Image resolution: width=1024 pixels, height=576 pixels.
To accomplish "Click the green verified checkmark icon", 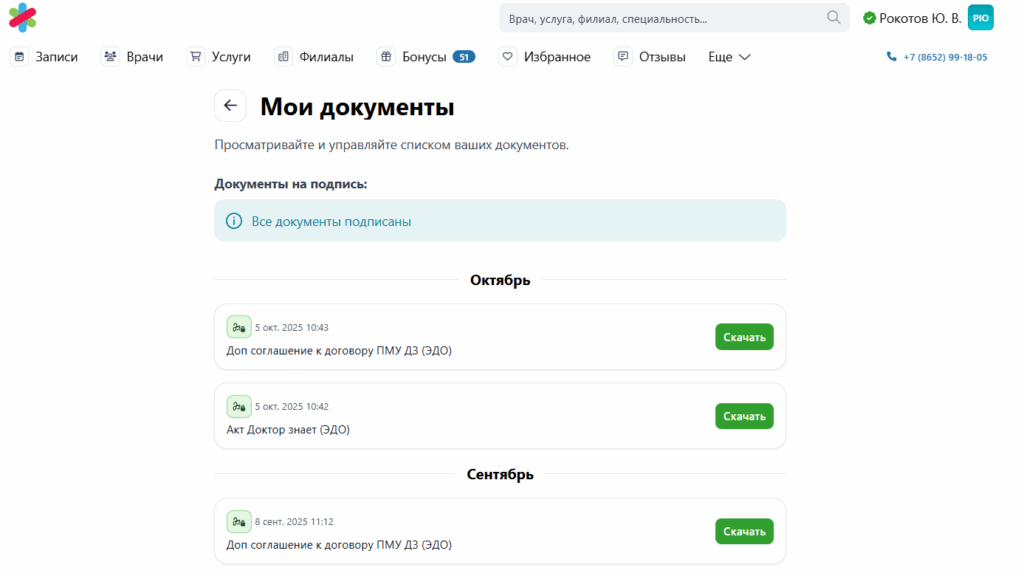I will point(869,18).
